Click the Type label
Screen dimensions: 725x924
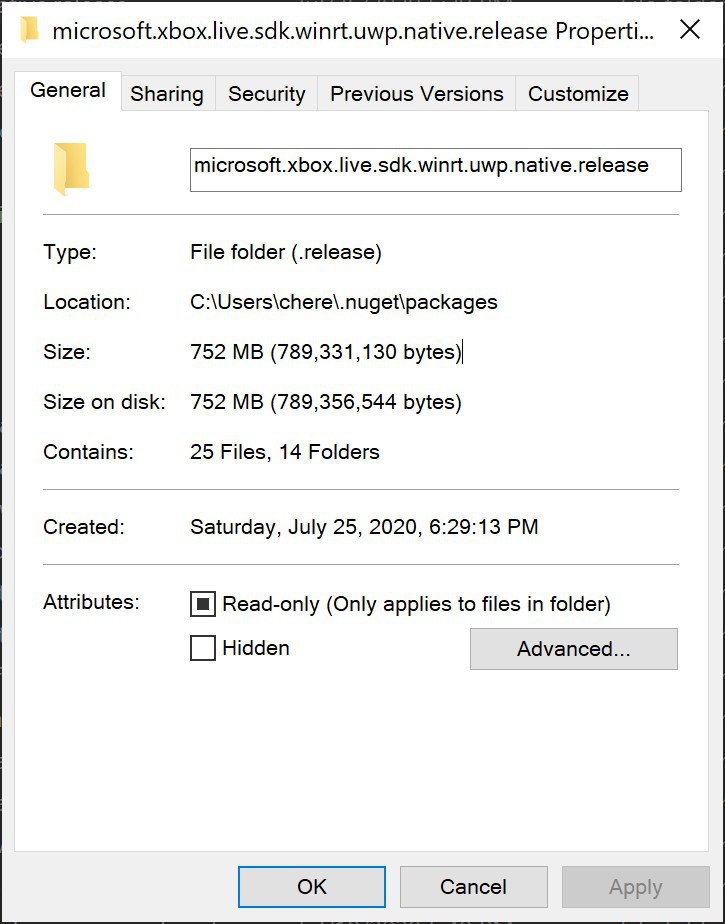[x=70, y=252]
